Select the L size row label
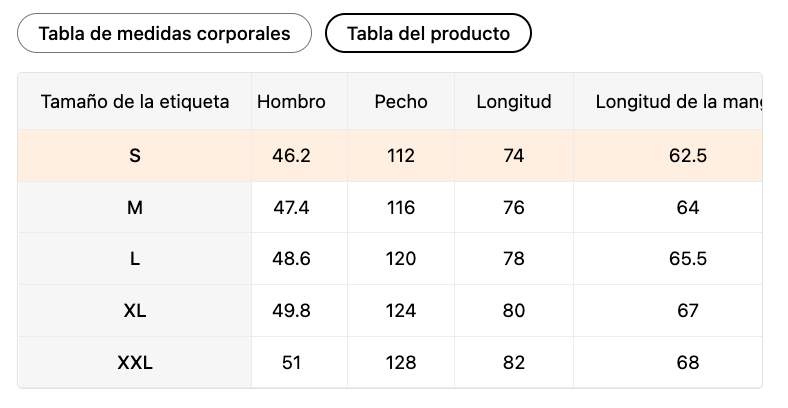Screen dimensions: 788x408 pos(135,259)
